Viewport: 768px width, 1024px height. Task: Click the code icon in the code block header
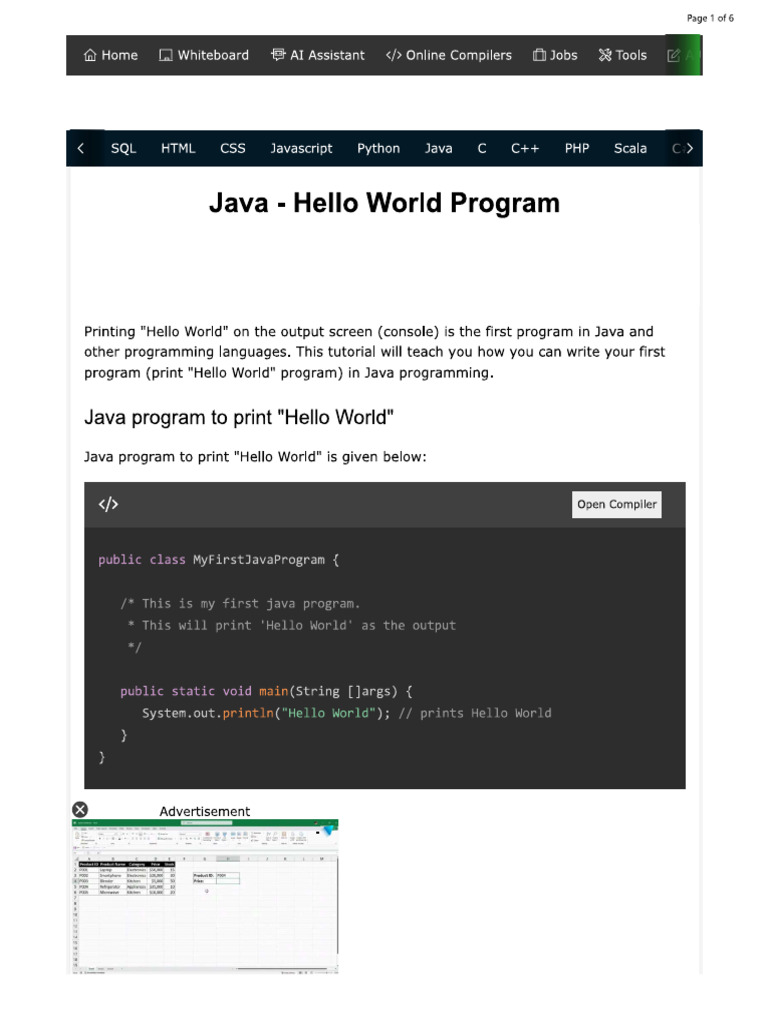click(108, 504)
